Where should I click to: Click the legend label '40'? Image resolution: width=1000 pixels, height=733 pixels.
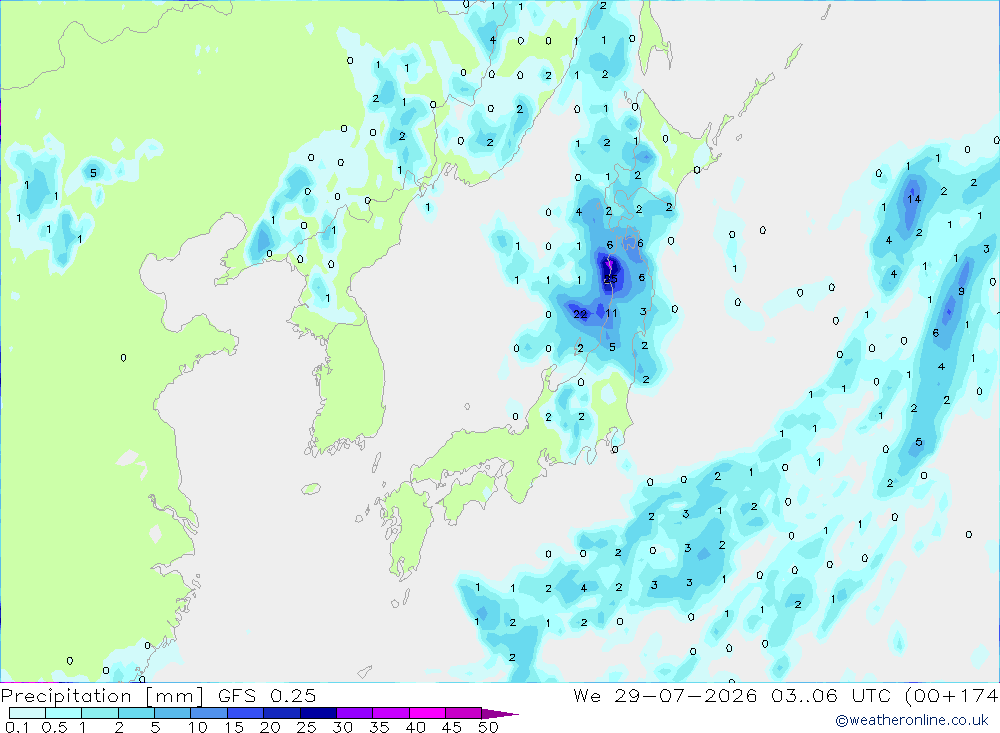[415, 727]
